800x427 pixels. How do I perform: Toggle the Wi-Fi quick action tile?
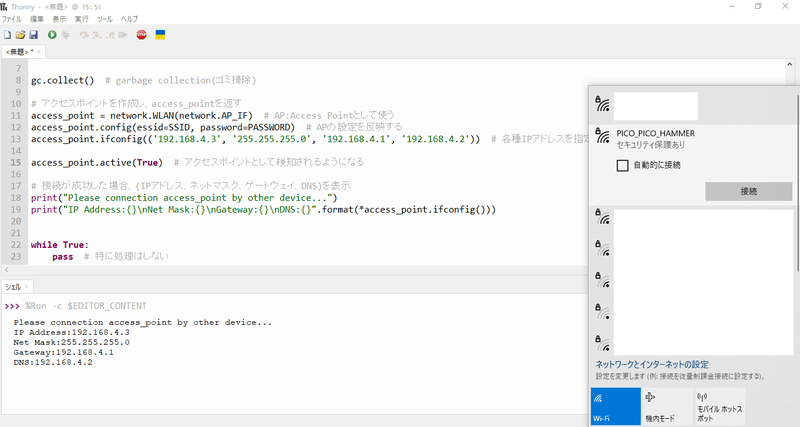615,407
